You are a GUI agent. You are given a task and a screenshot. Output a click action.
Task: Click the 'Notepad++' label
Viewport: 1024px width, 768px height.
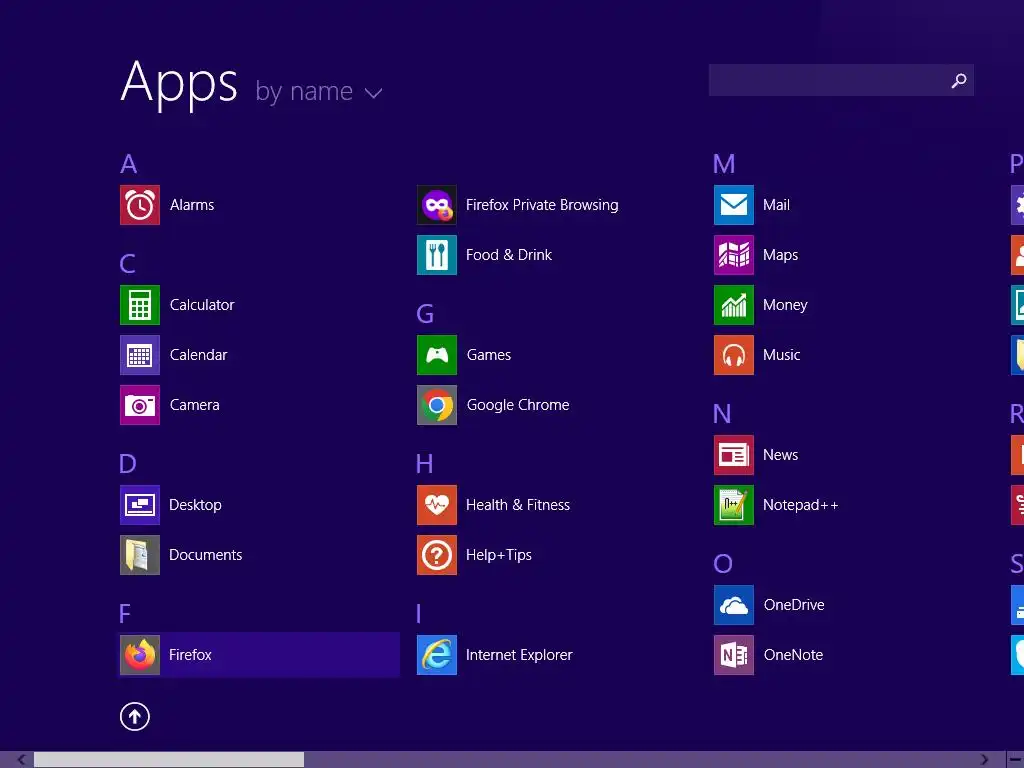(x=801, y=505)
